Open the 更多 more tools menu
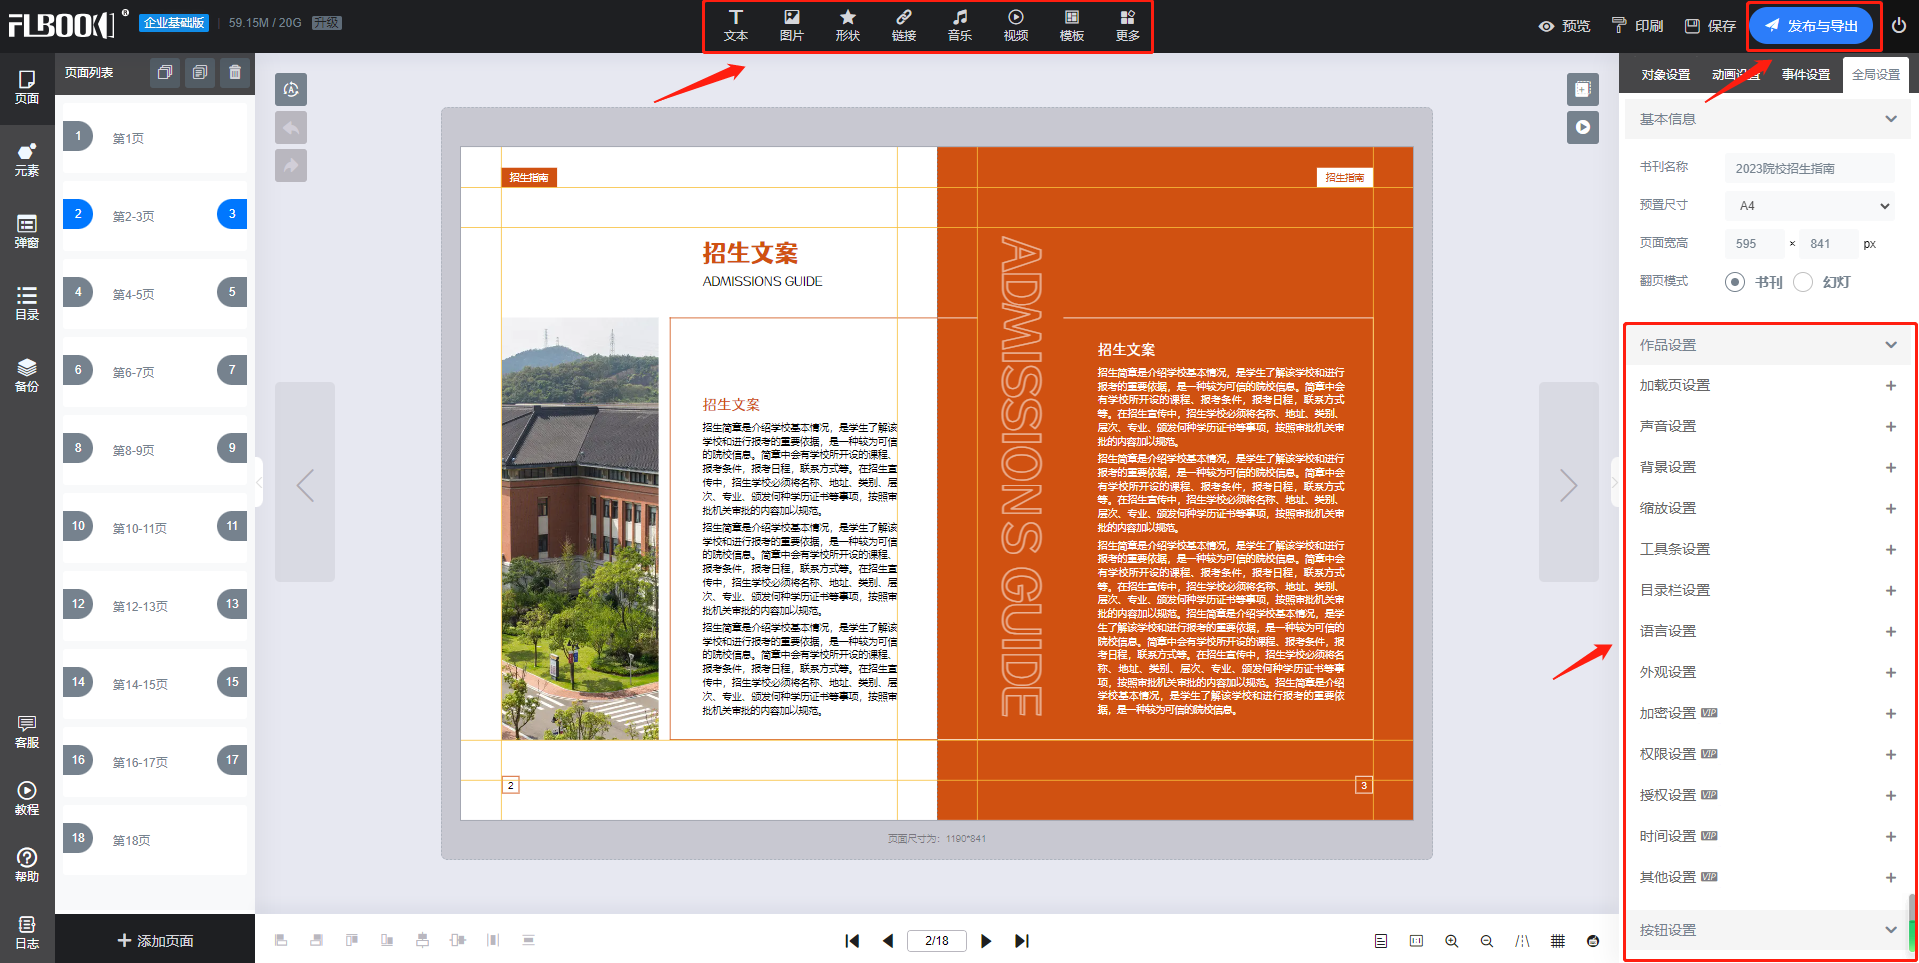1919x963 pixels. tap(1128, 26)
